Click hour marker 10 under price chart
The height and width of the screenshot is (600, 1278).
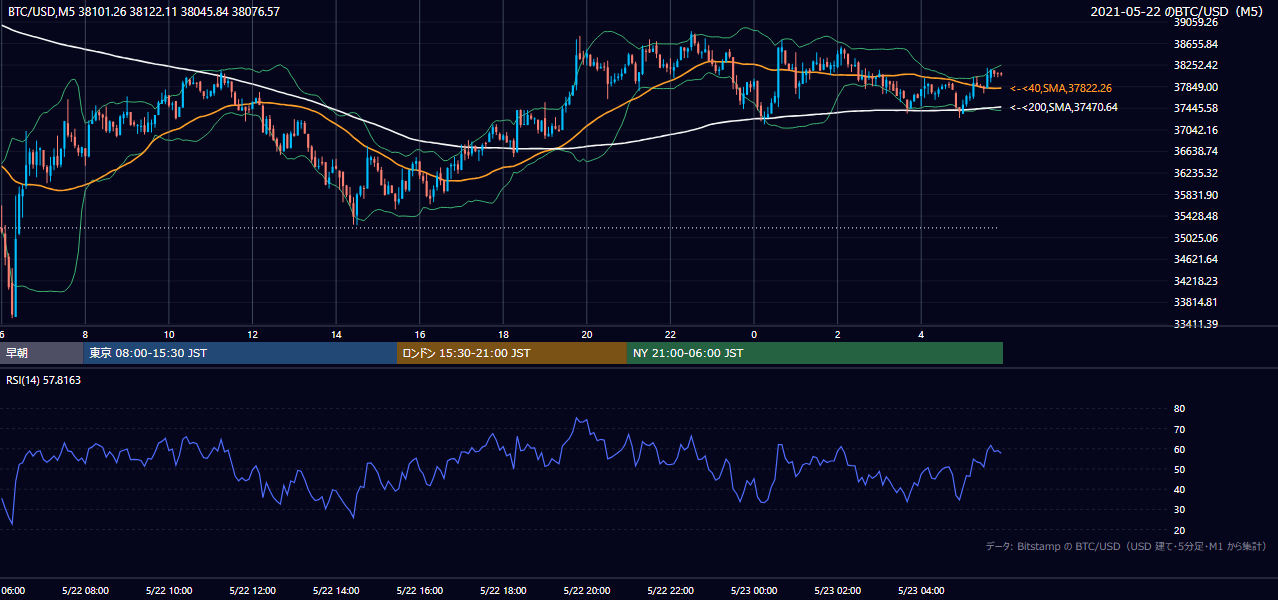tap(169, 335)
